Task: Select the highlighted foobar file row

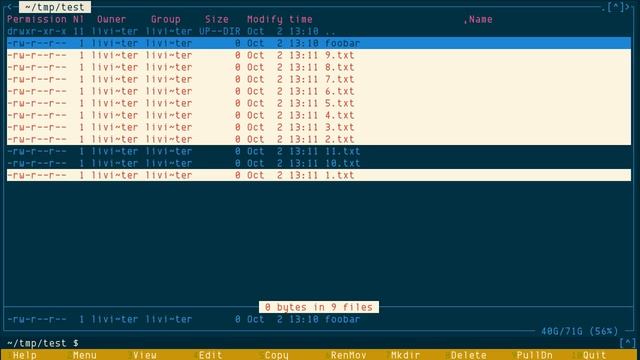Action: point(319,43)
